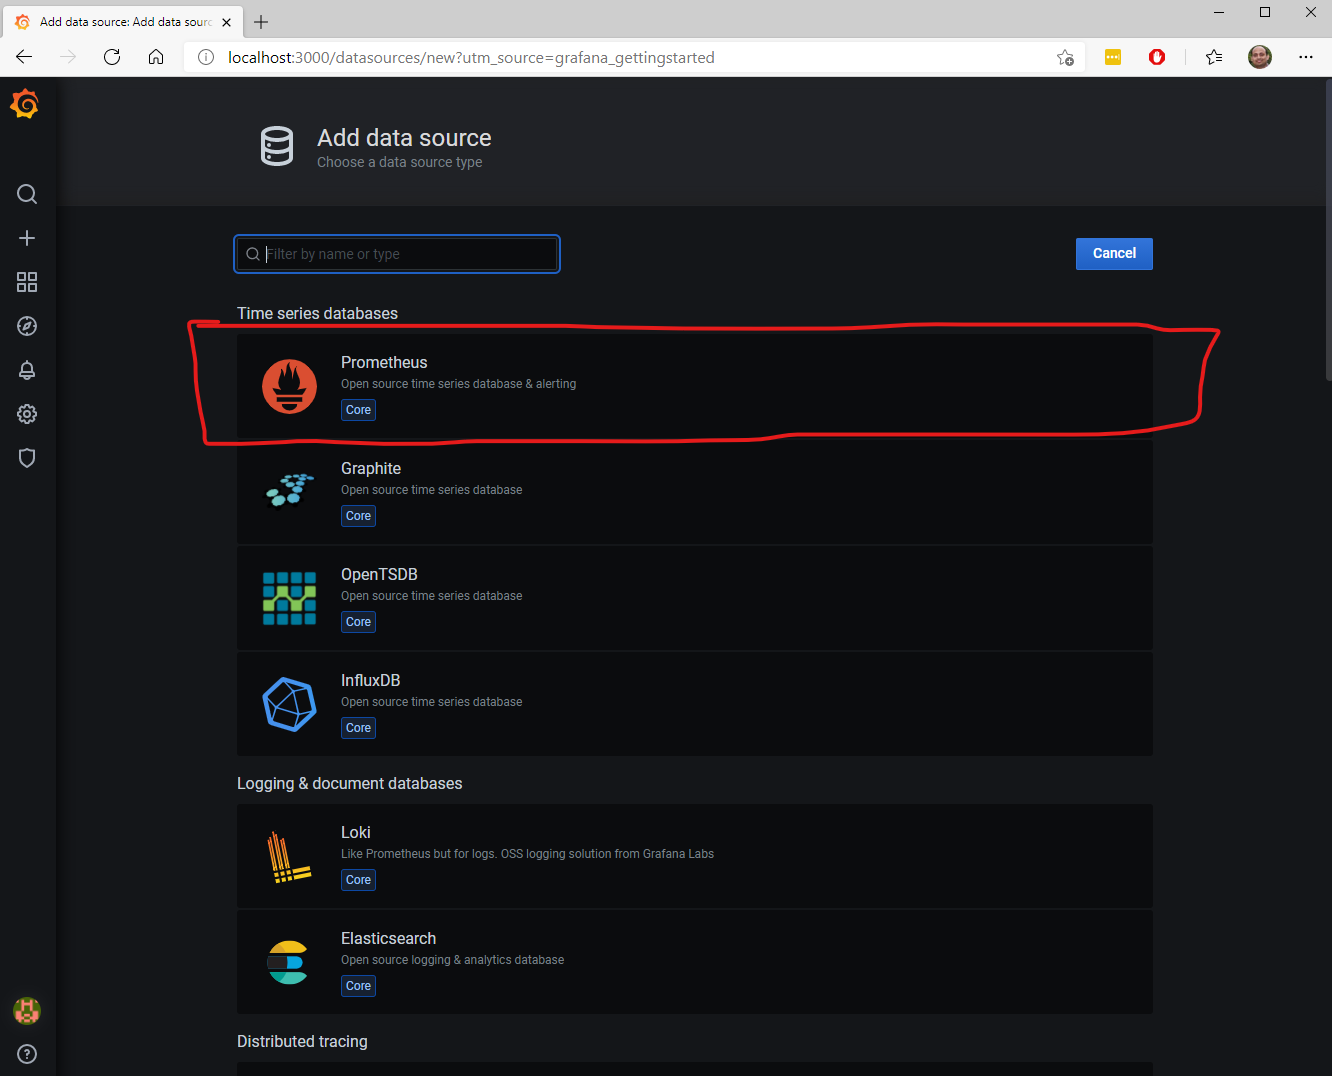1332x1076 pixels.
Task: Click 'Open source time series database & alerting' text
Action: tap(458, 384)
